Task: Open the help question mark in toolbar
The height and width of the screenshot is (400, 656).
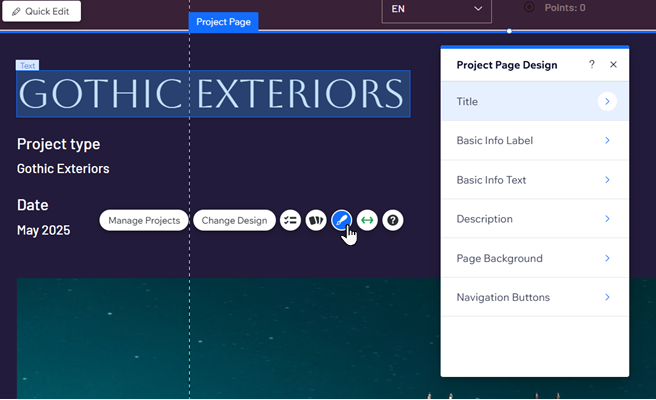Action: 393,220
